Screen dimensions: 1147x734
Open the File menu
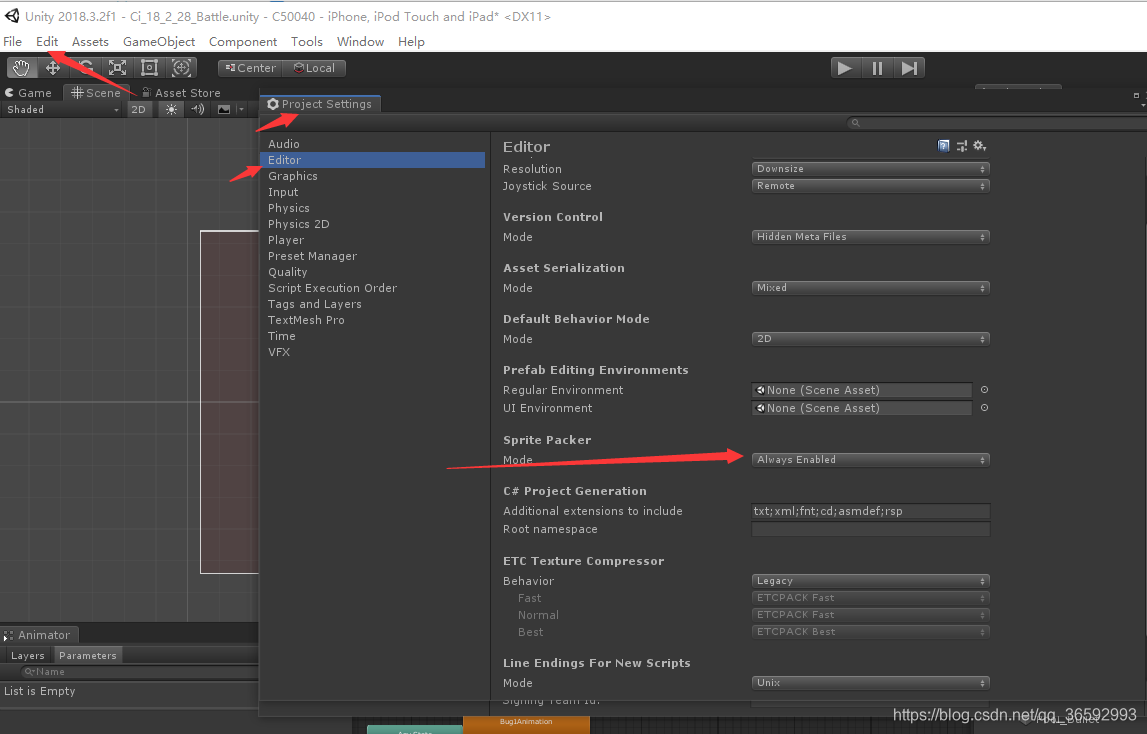point(12,42)
